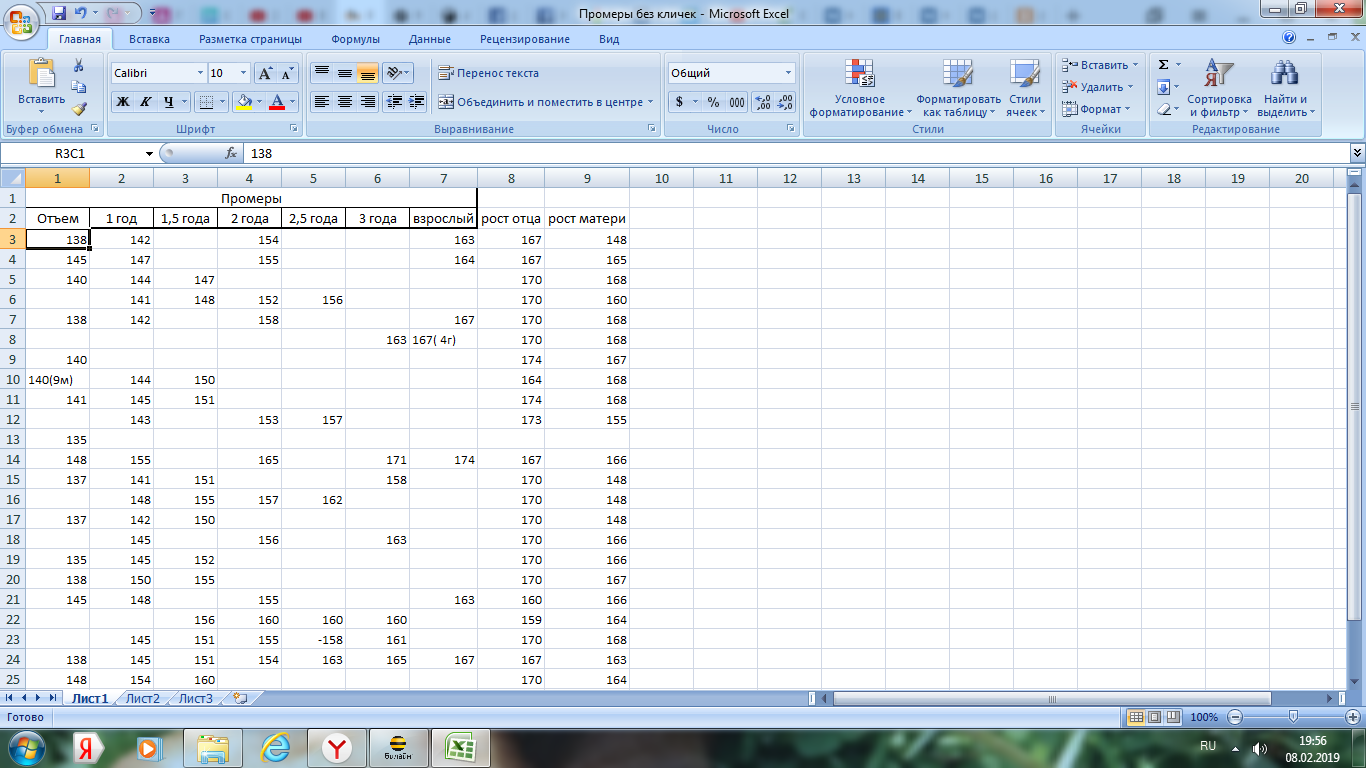Click the Copy icon in clipboard group
This screenshot has height=768, width=1366.
[x=79, y=87]
